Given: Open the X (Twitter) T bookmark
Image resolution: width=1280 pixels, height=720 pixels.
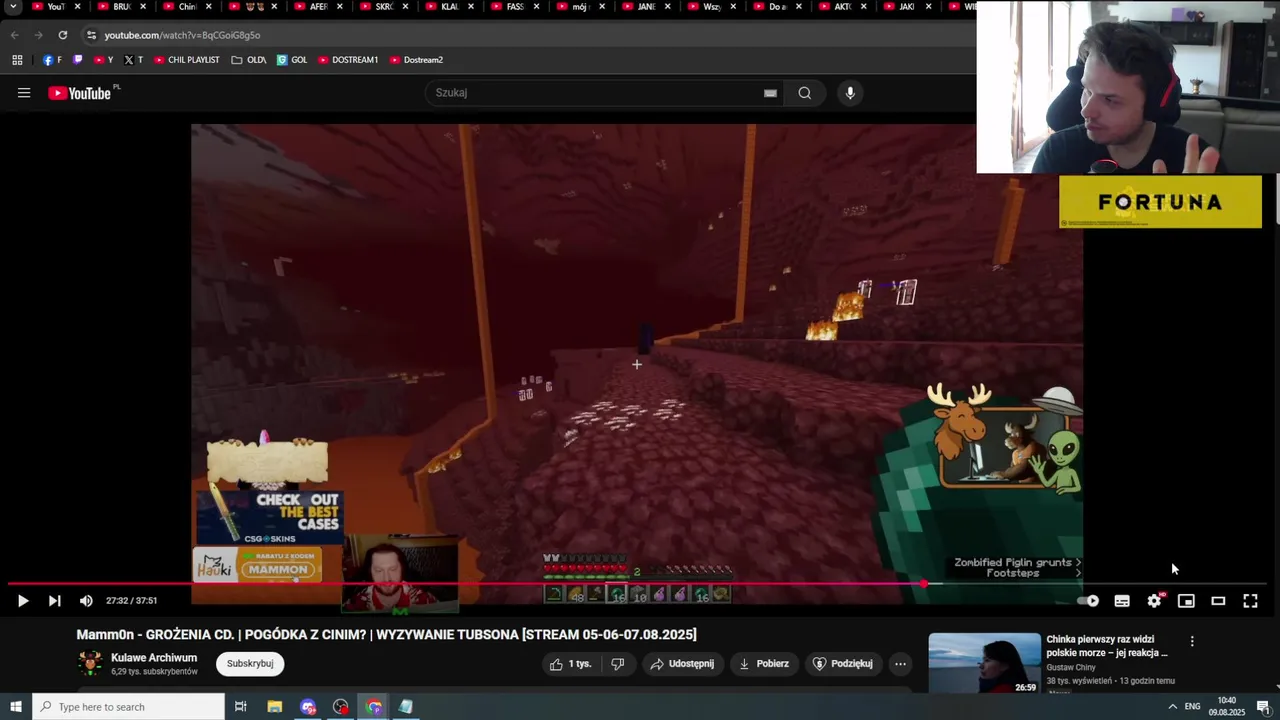Looking at the screenshot, I should click(x=133, y=60).
